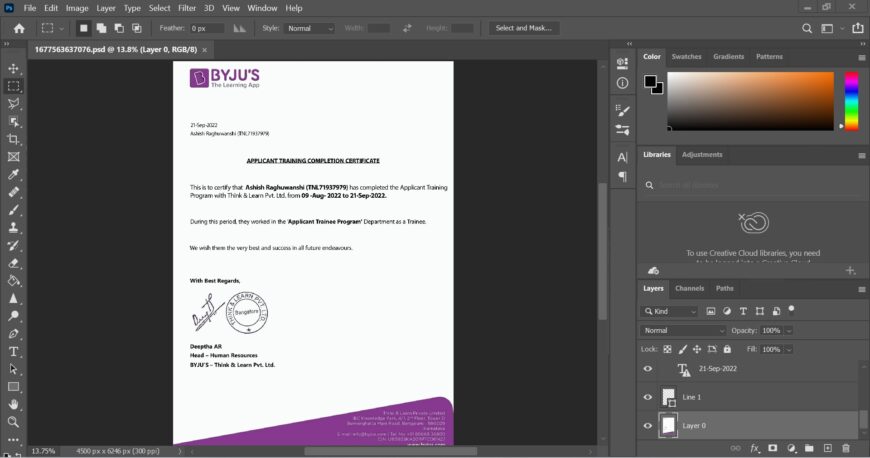Select the Horizontal Type tool
The width and height of the screenshot is (870, 458).
click(x=13, y=351)
